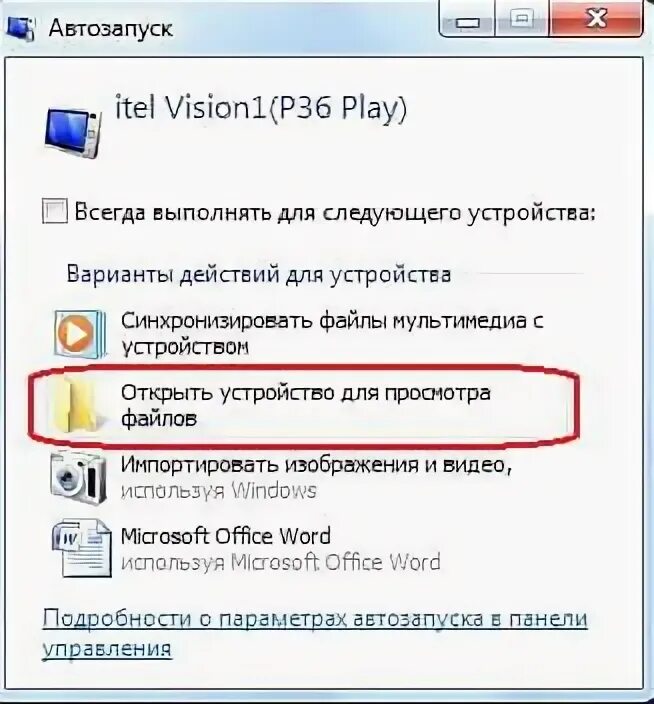Click the Microsoft Office Word document icon
Screen dimensions: 654x704
(x=81, y=548)
